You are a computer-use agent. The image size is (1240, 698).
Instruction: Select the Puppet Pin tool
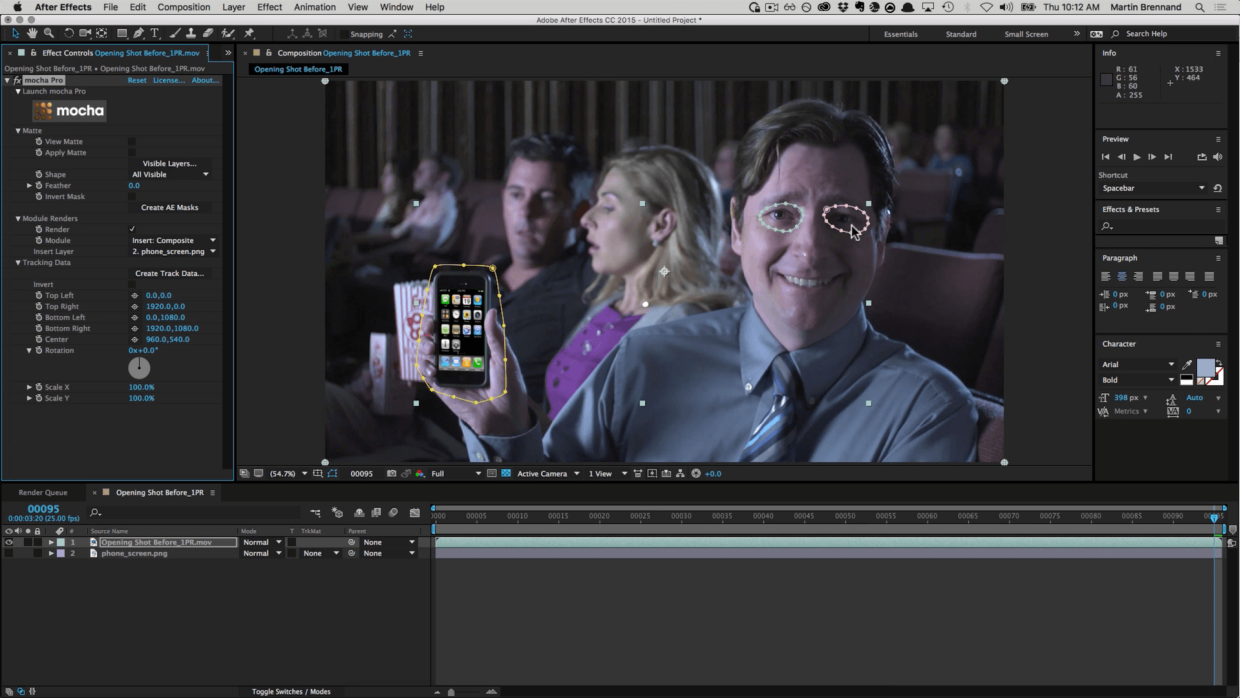tap(249, 33)
